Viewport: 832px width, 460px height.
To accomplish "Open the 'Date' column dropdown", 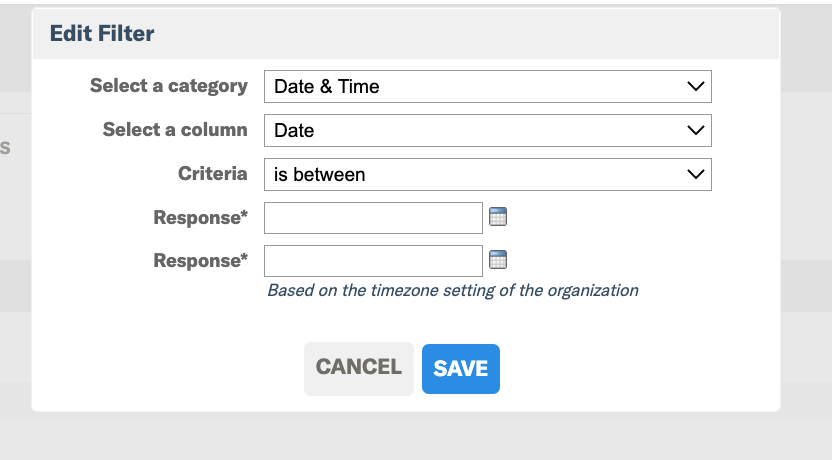I will click(x=488, y=131).
